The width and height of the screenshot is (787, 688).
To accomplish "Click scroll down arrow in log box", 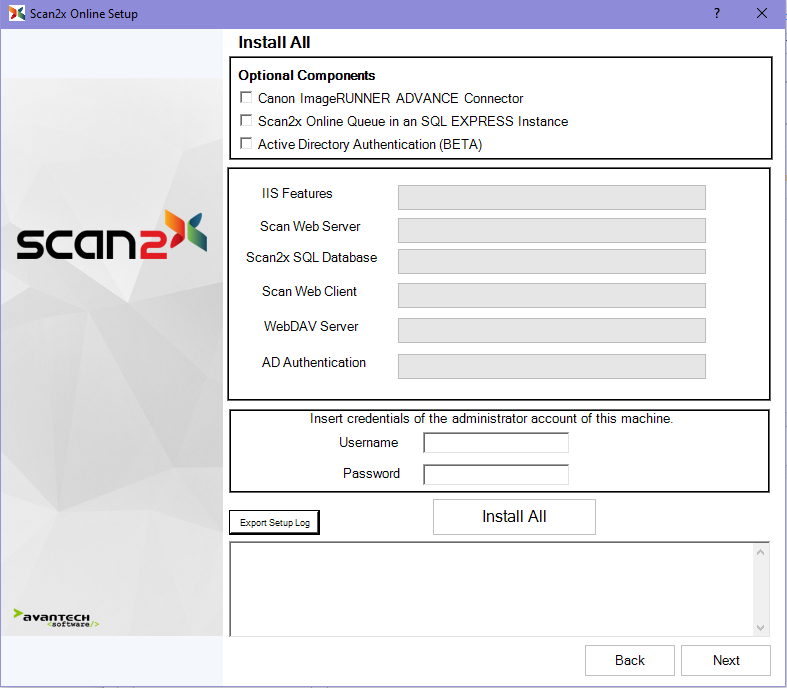I will click(761, 627).
